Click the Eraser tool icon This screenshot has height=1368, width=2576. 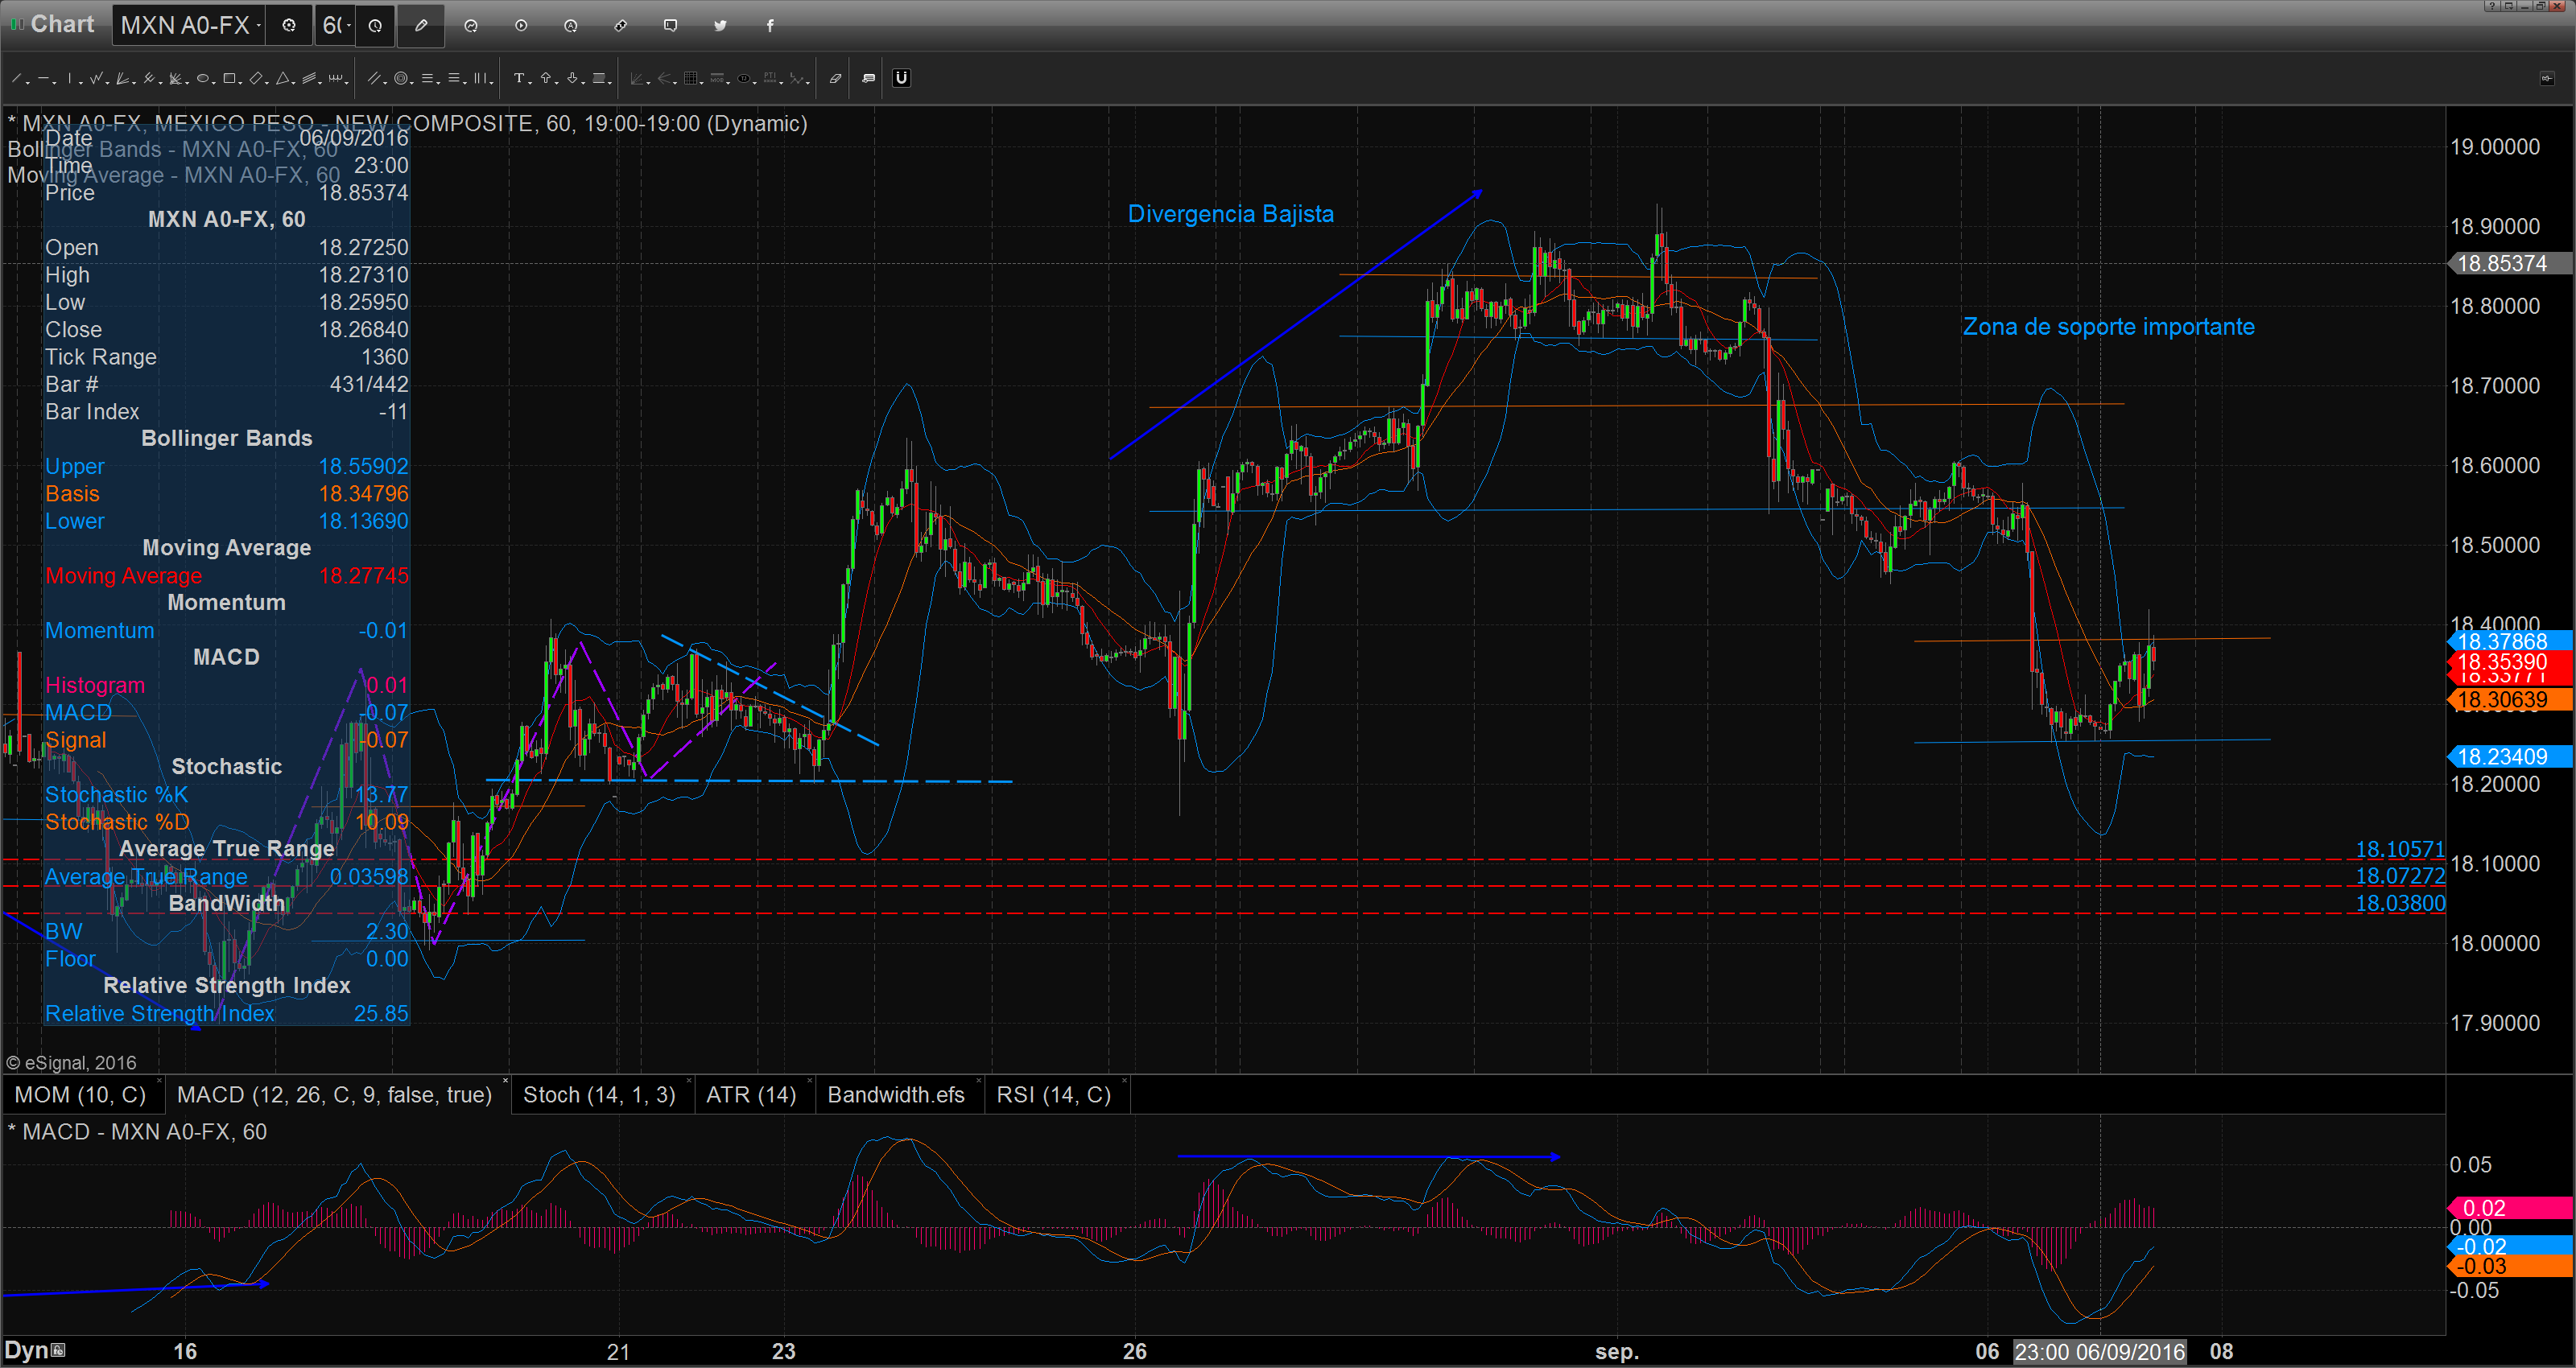(x=836, y=78)
